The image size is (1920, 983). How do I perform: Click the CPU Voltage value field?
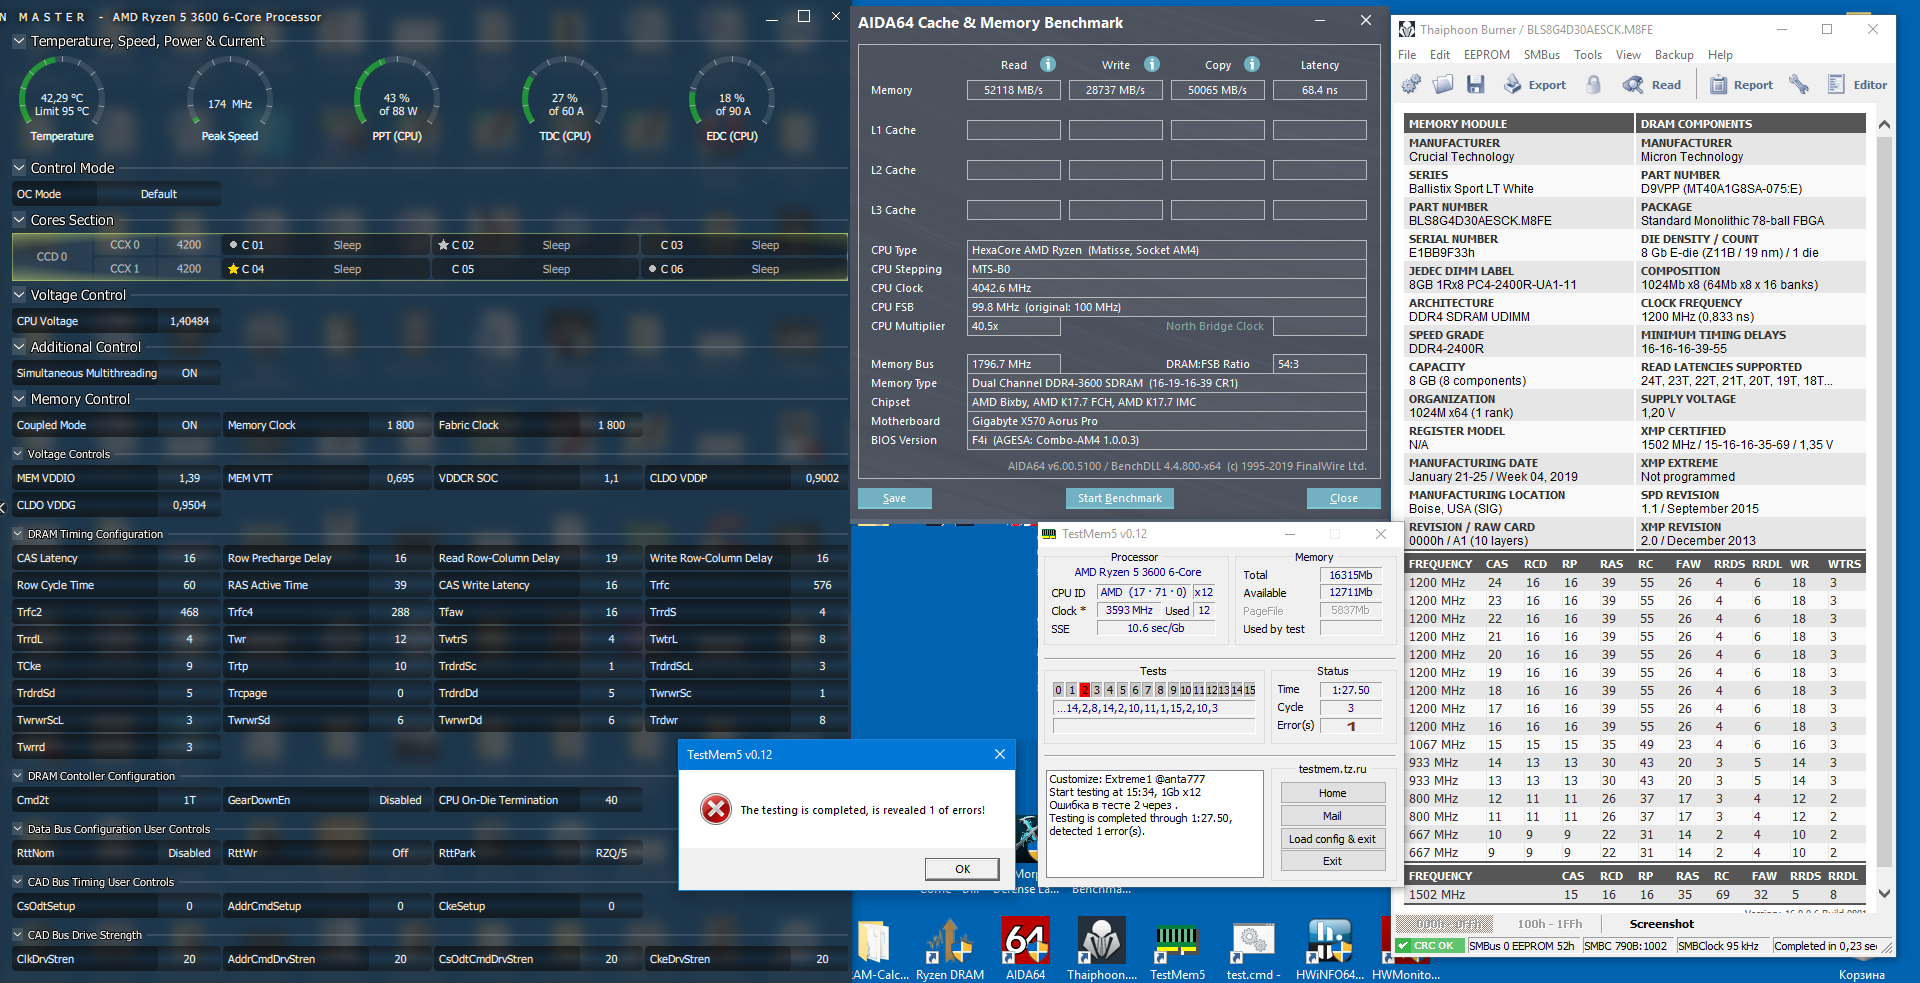189,321
